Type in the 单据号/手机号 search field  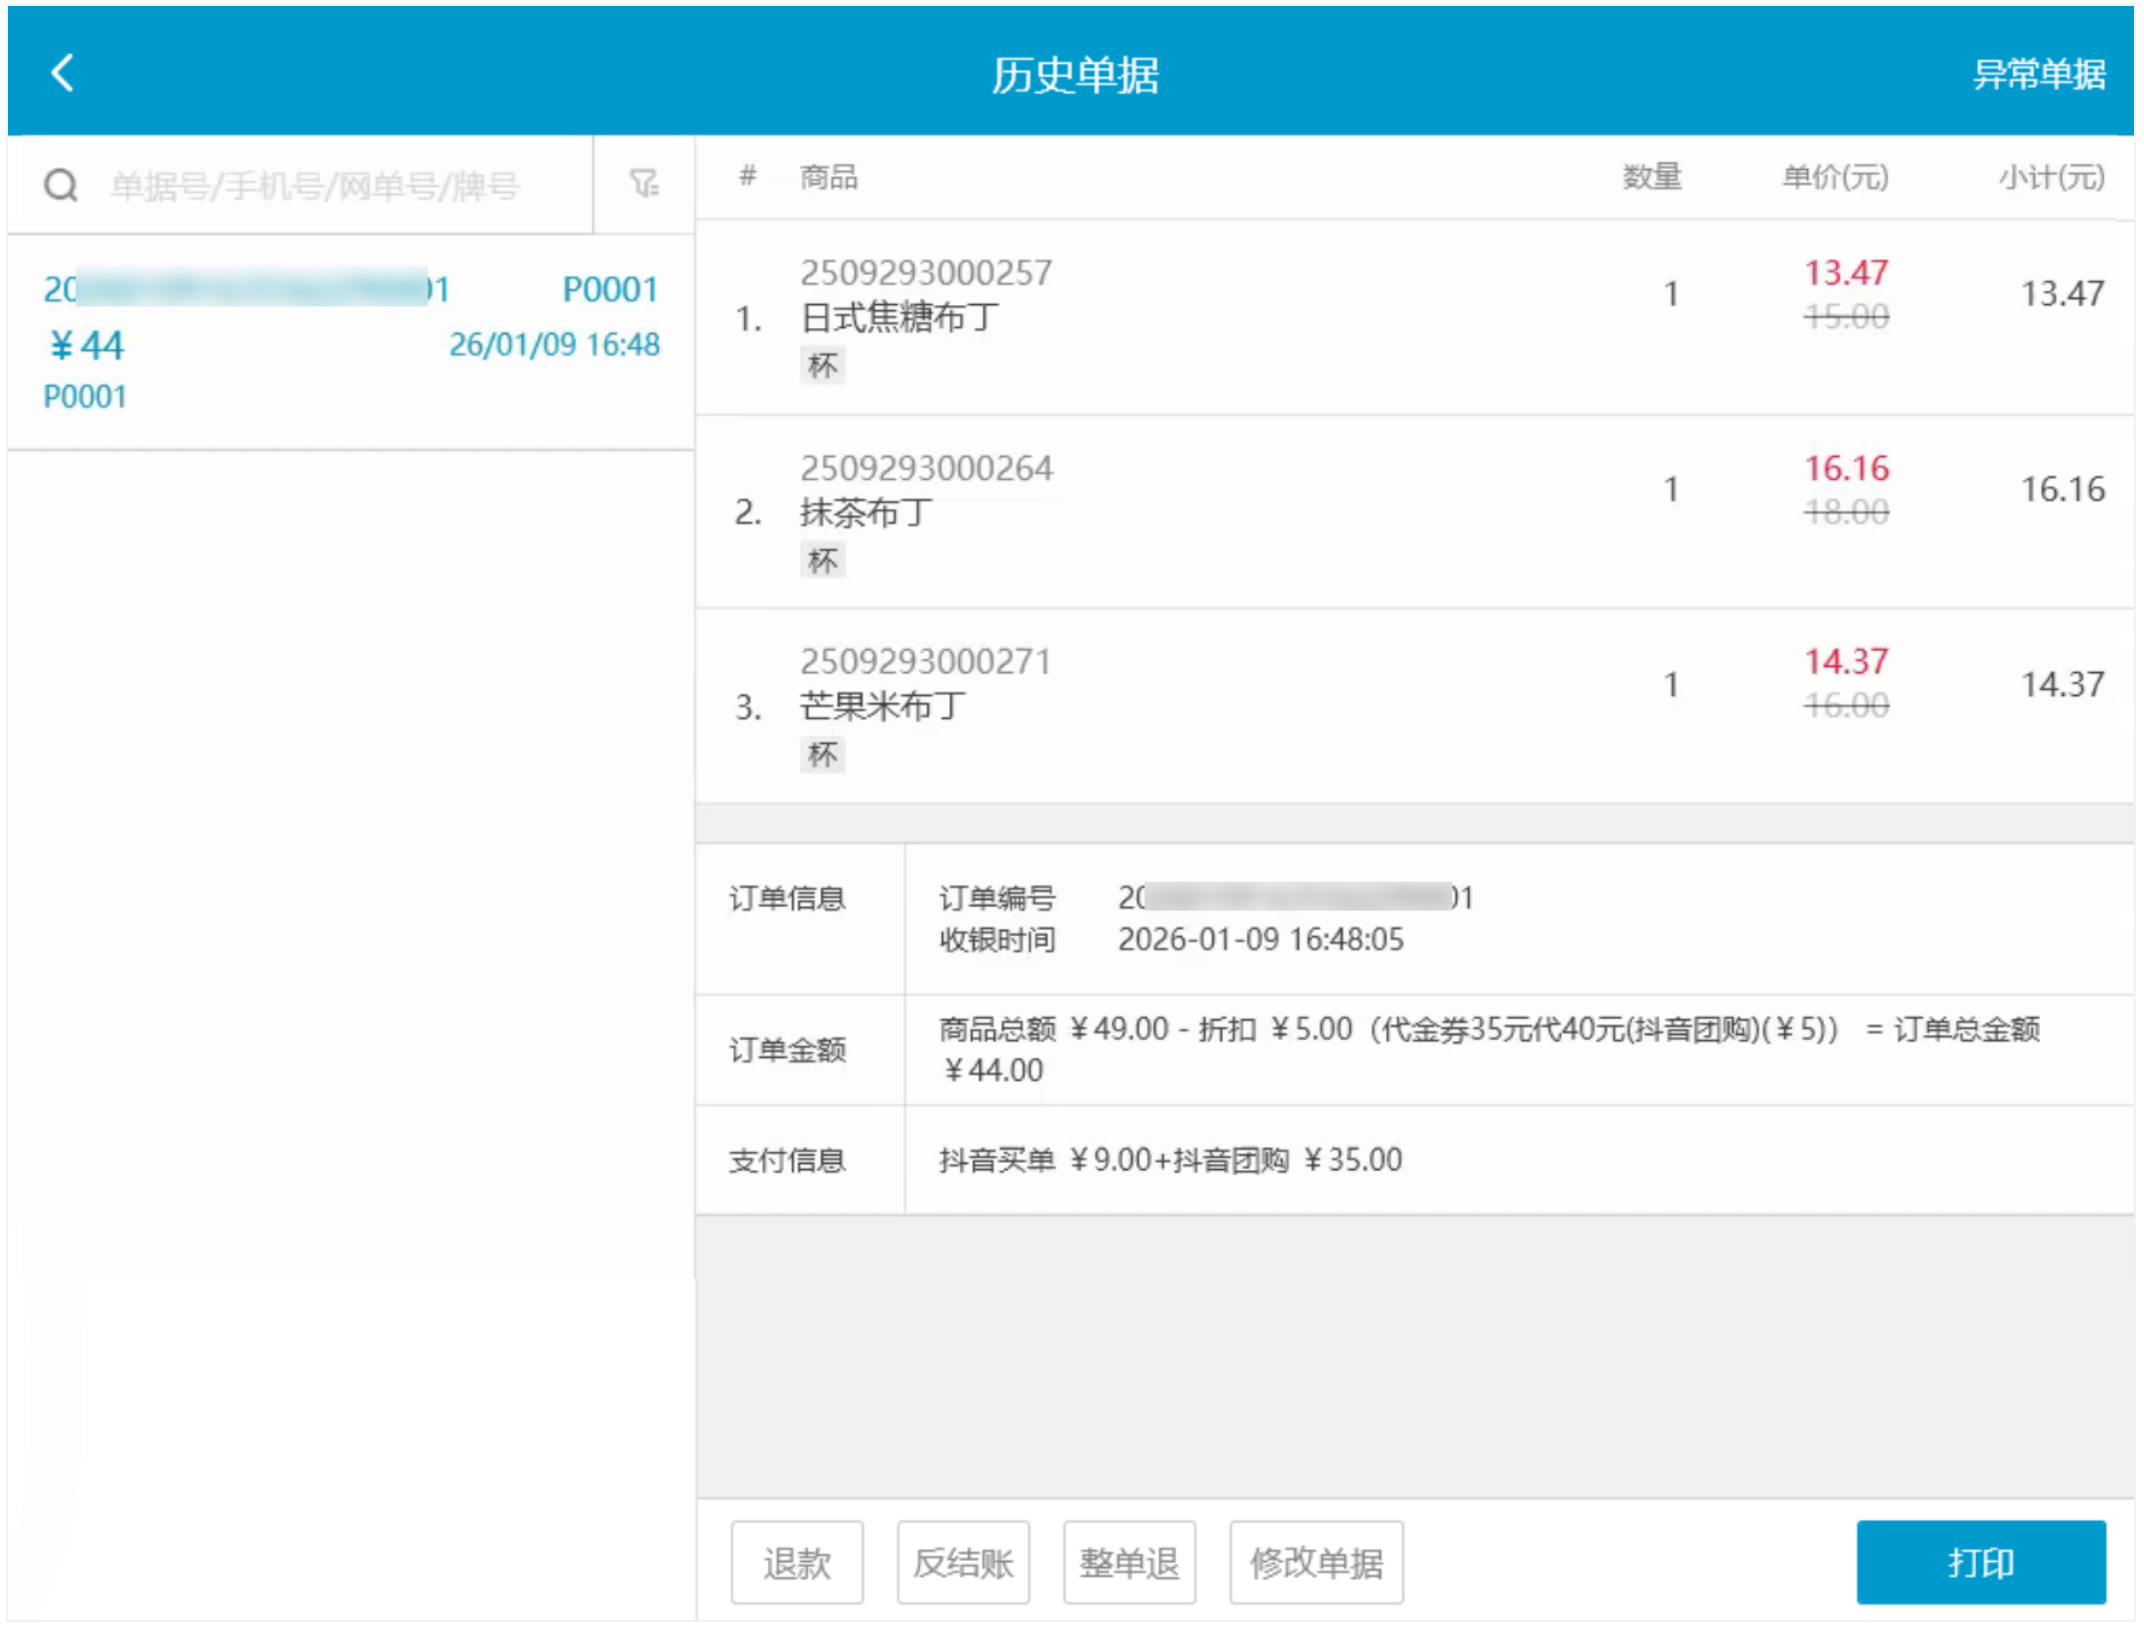coord(315,186)
